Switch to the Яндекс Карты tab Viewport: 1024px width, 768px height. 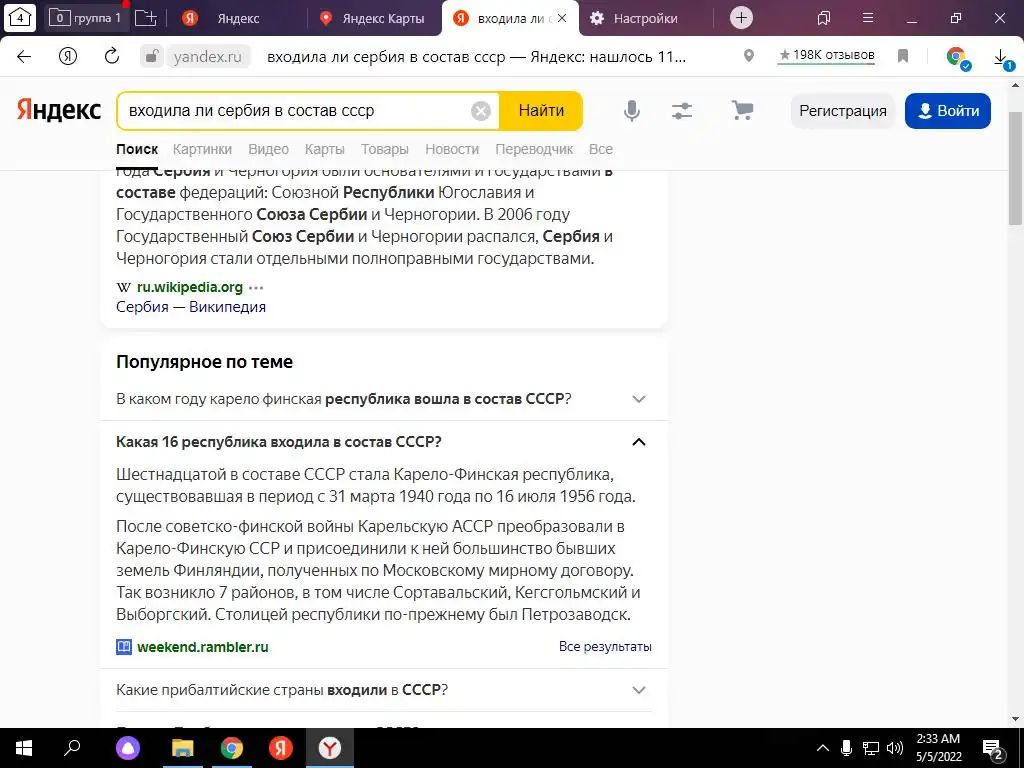tap(372, 18)
